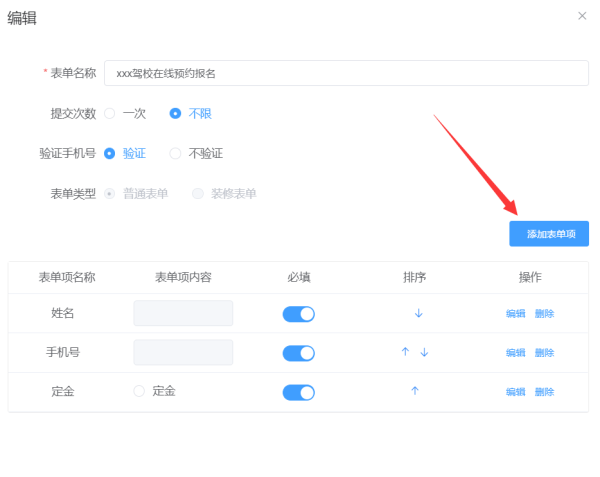Click the 表单名称 text input
Screen dimensions: 600x477
346,73
